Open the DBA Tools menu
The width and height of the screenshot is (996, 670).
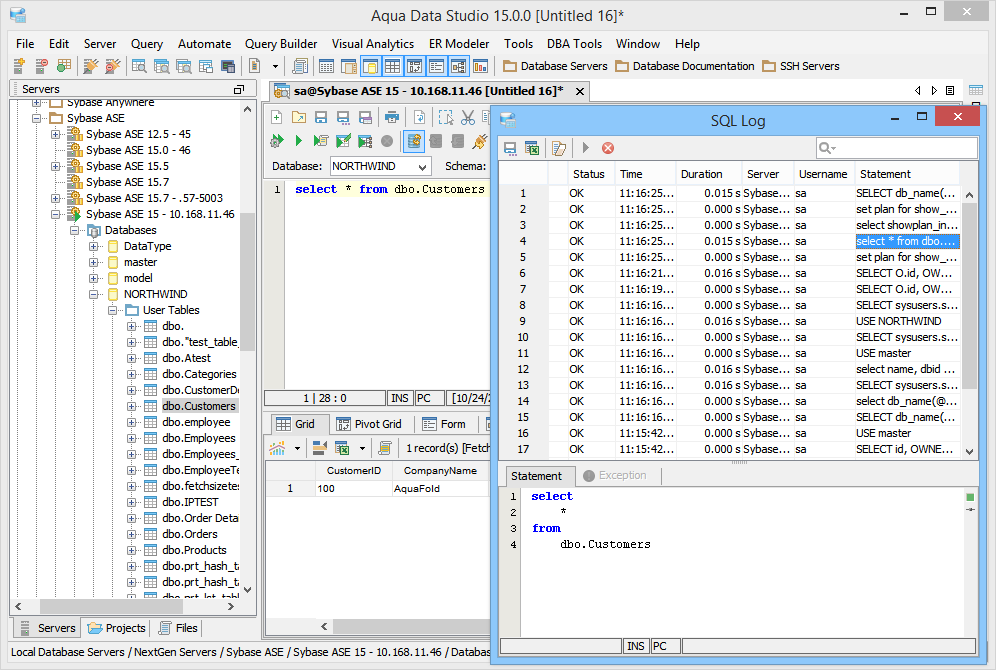click(x=574, y=44)
